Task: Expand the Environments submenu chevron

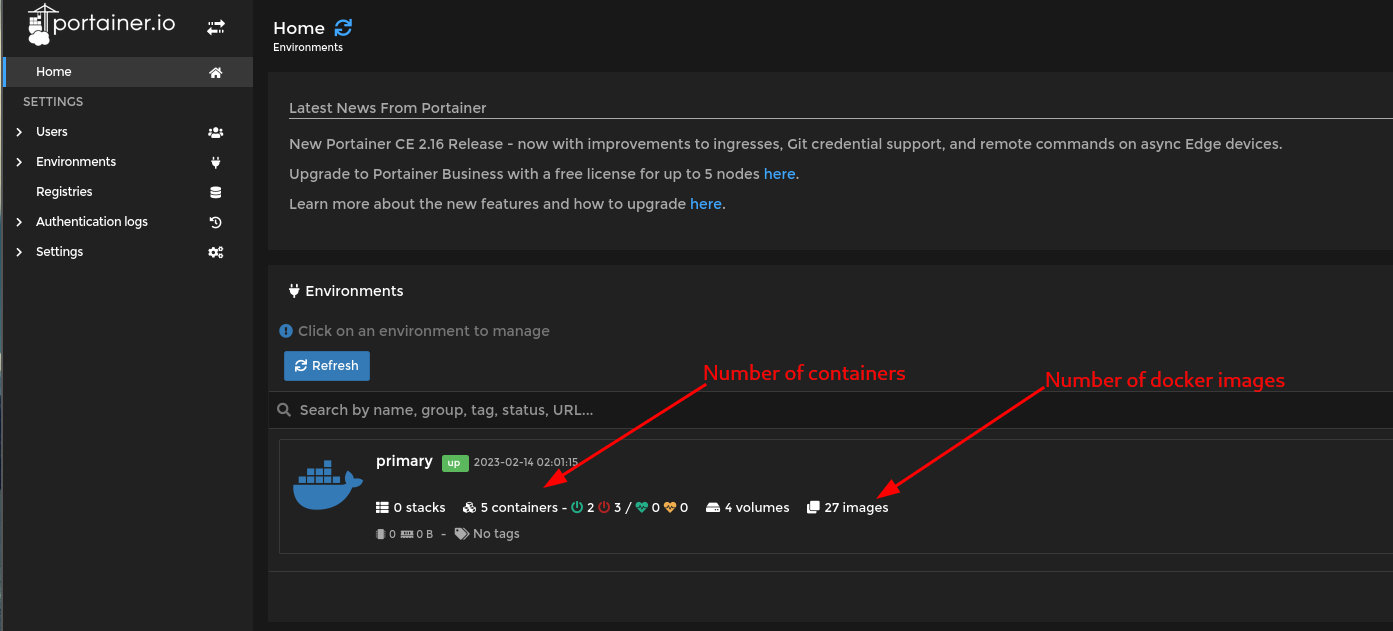Action: (x=19, y=162)
